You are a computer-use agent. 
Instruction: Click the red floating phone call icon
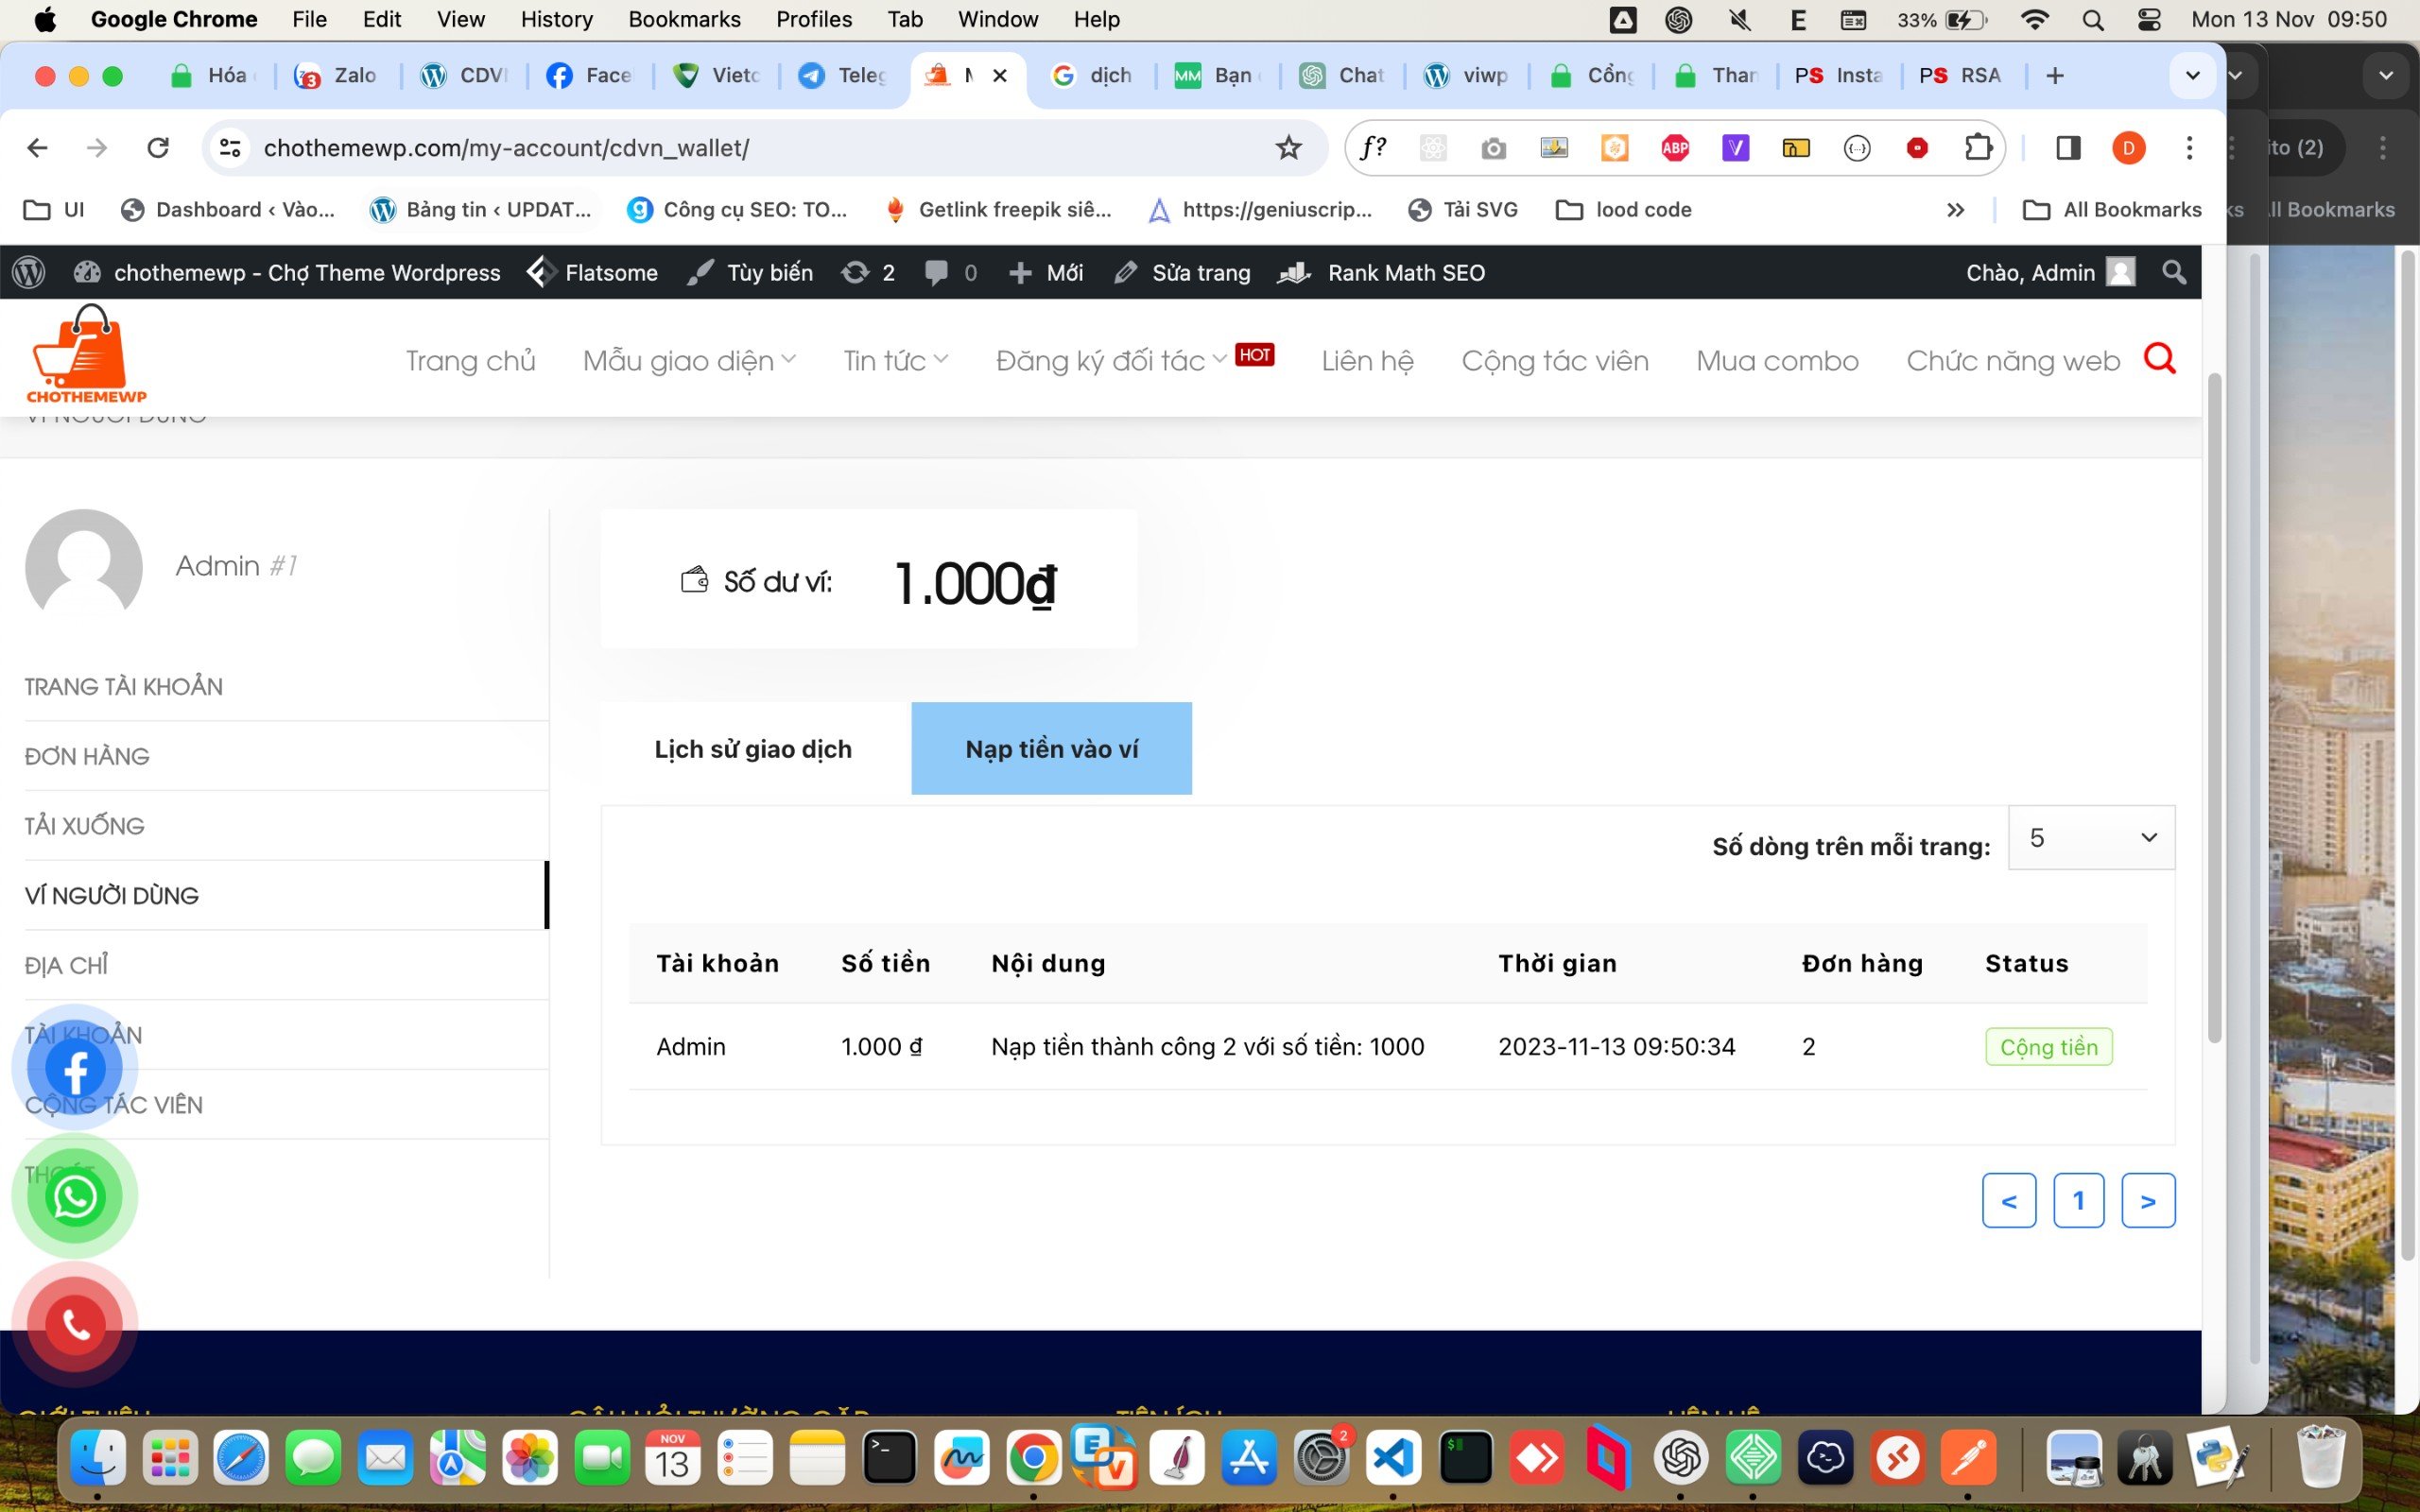point(75,1324)
